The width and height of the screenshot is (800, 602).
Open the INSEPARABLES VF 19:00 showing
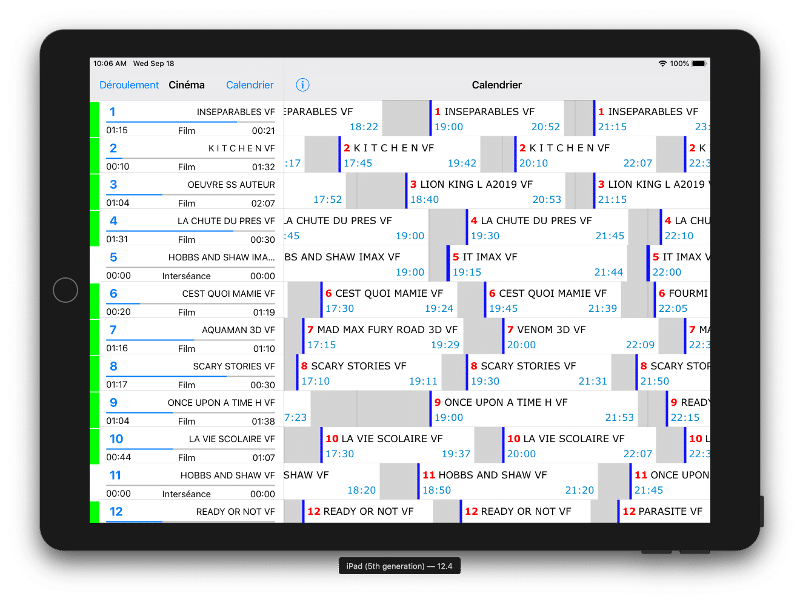496,118
